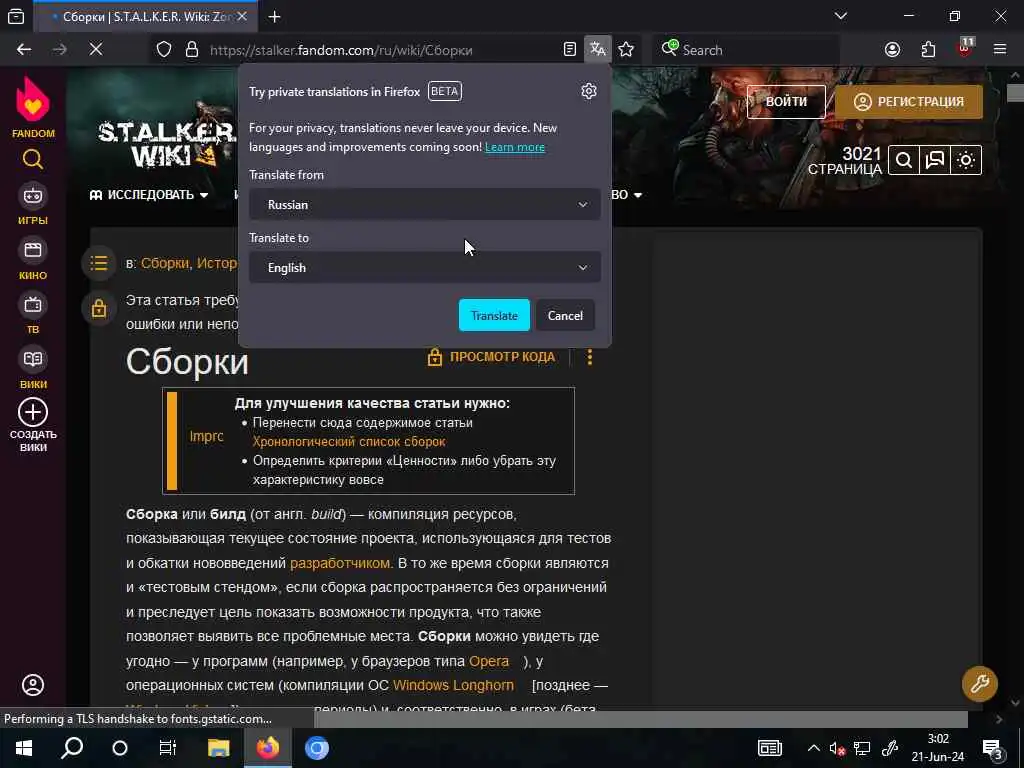
Task: Click ВОЙТИ sign in button
Action: pyautogui.click(x=786, y=101)
